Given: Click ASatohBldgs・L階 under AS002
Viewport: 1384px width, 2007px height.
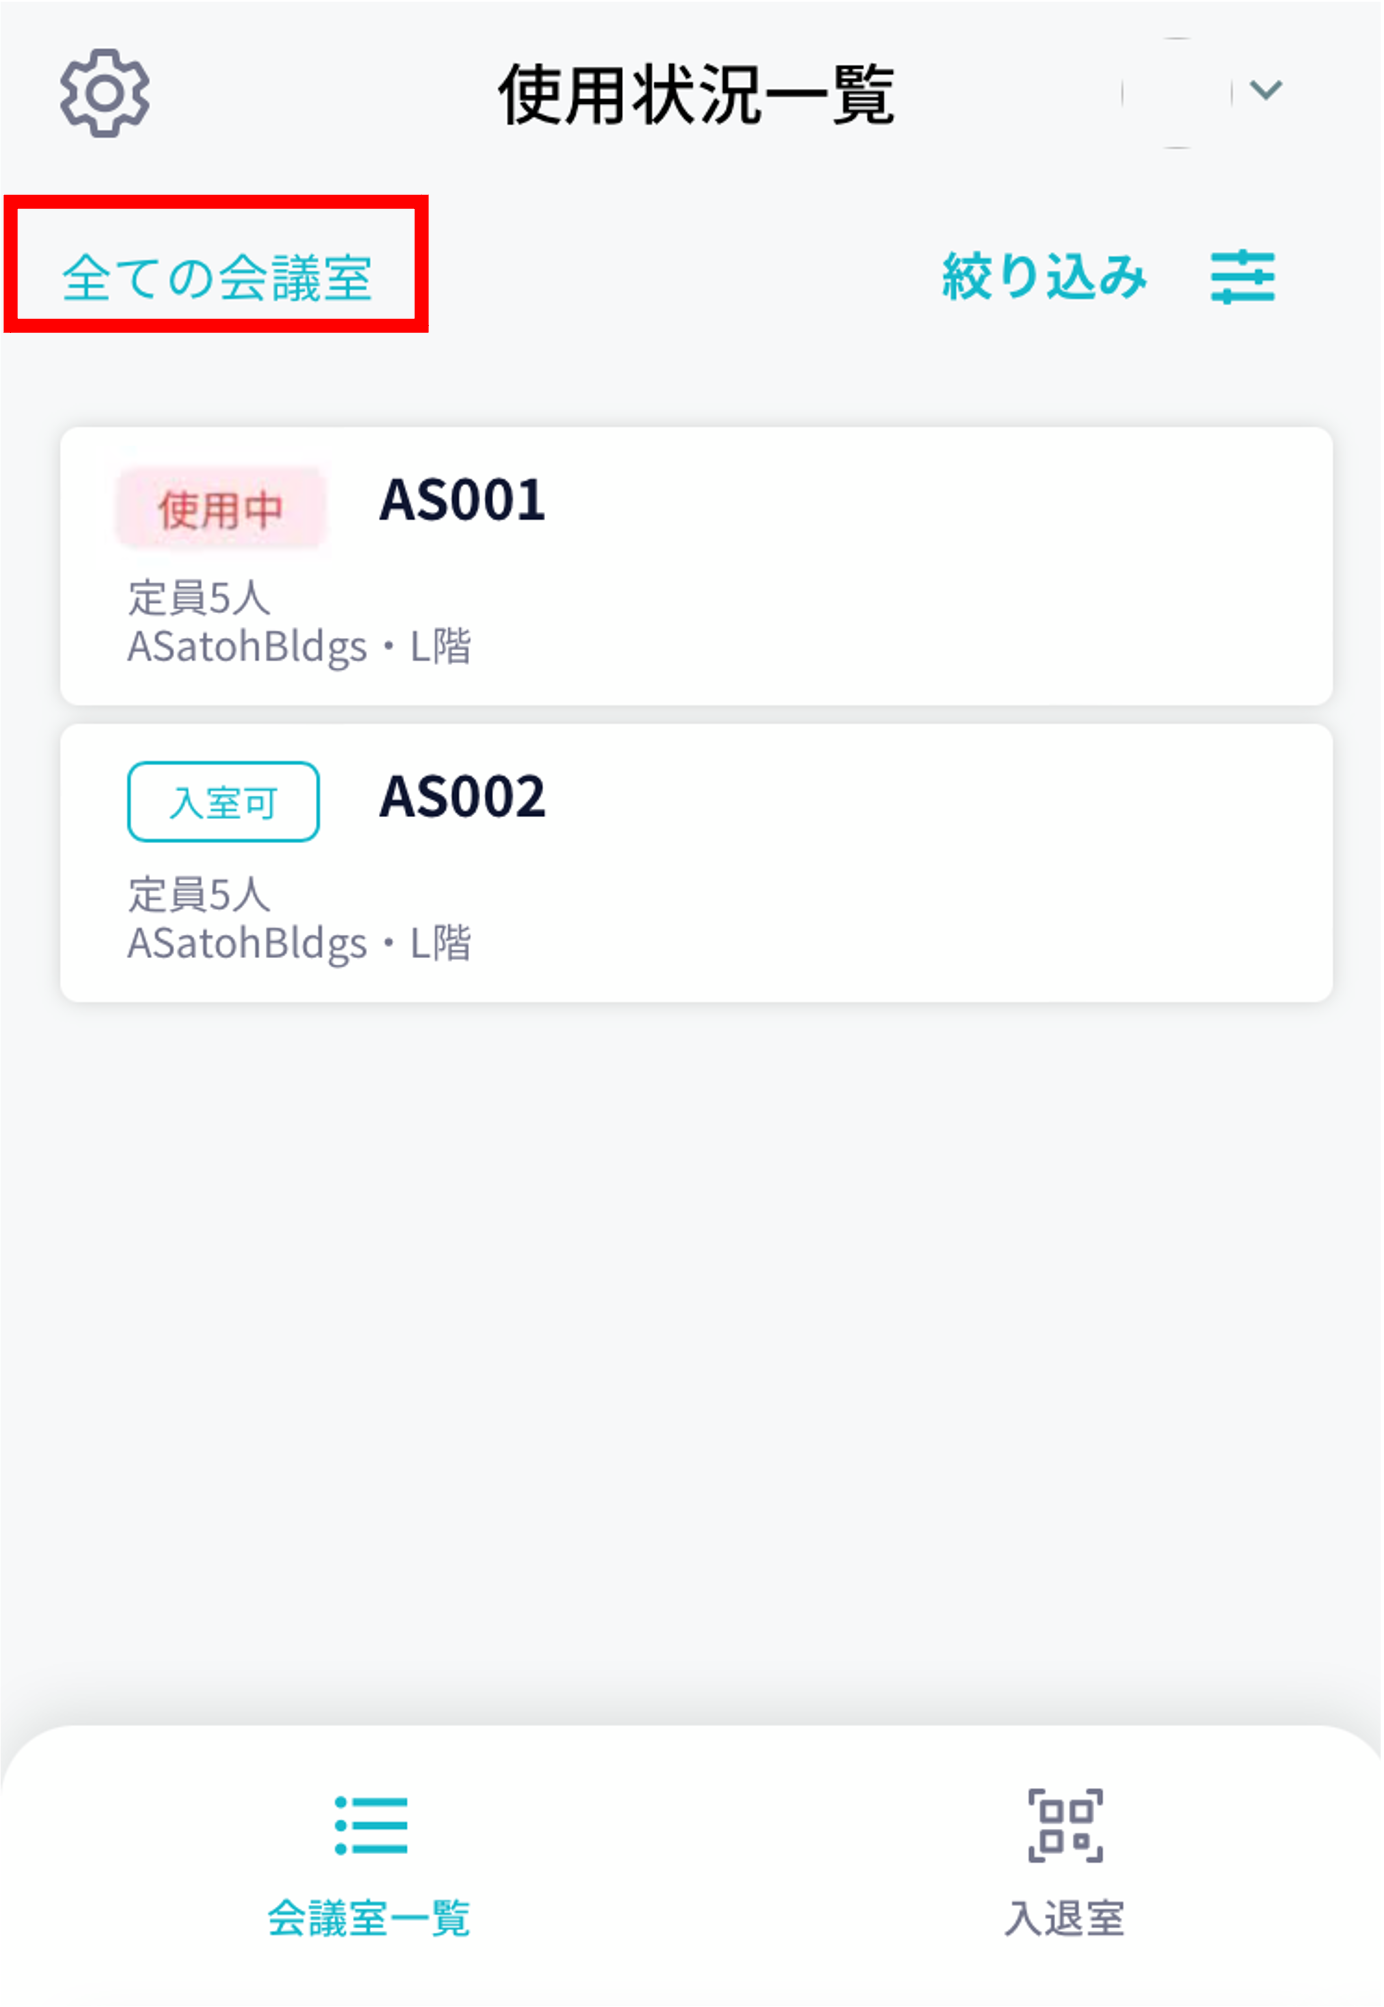Looking at the screenshot, I should (x=299, y=943).
